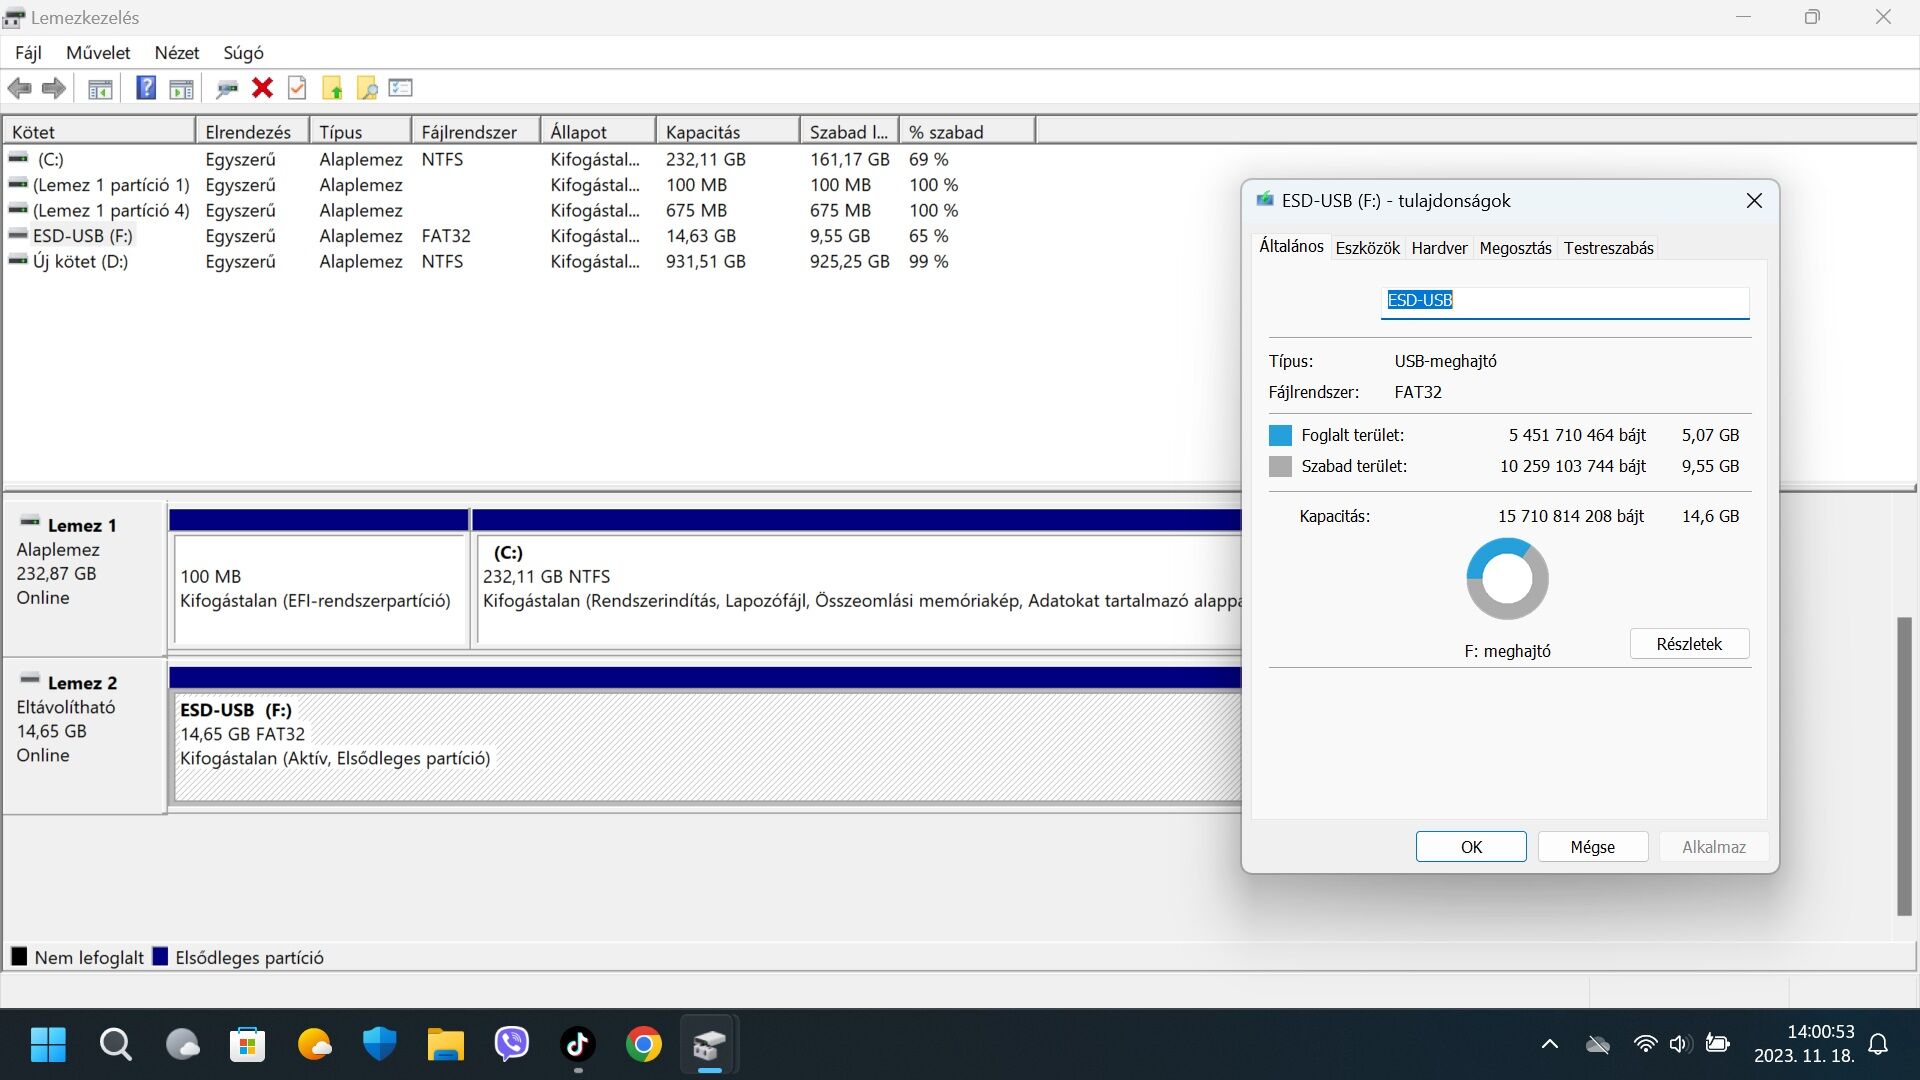Viewport: 1920px width, 1080px height.
Task: Click the volume speaker tray icon
Action: tap(1679, 1045)
